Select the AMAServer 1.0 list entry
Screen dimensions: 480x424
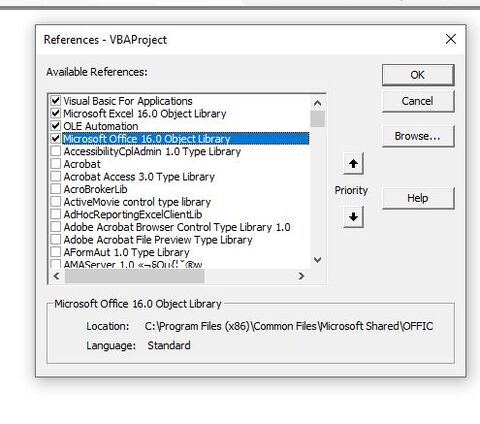pyautogui.click(x=133, y=265)
